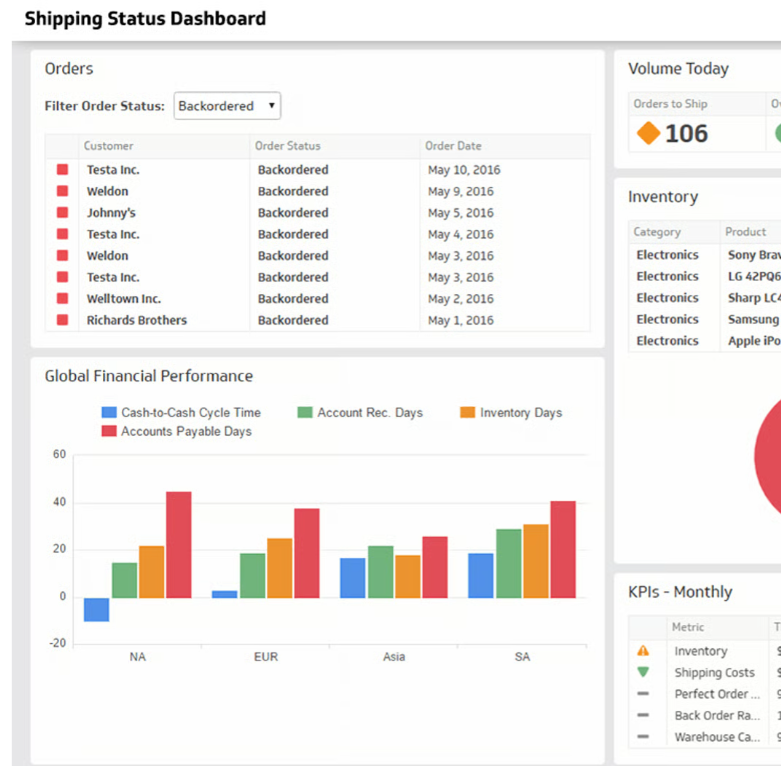Select the Welltown Inc. customer row

[x=318, y=298]
